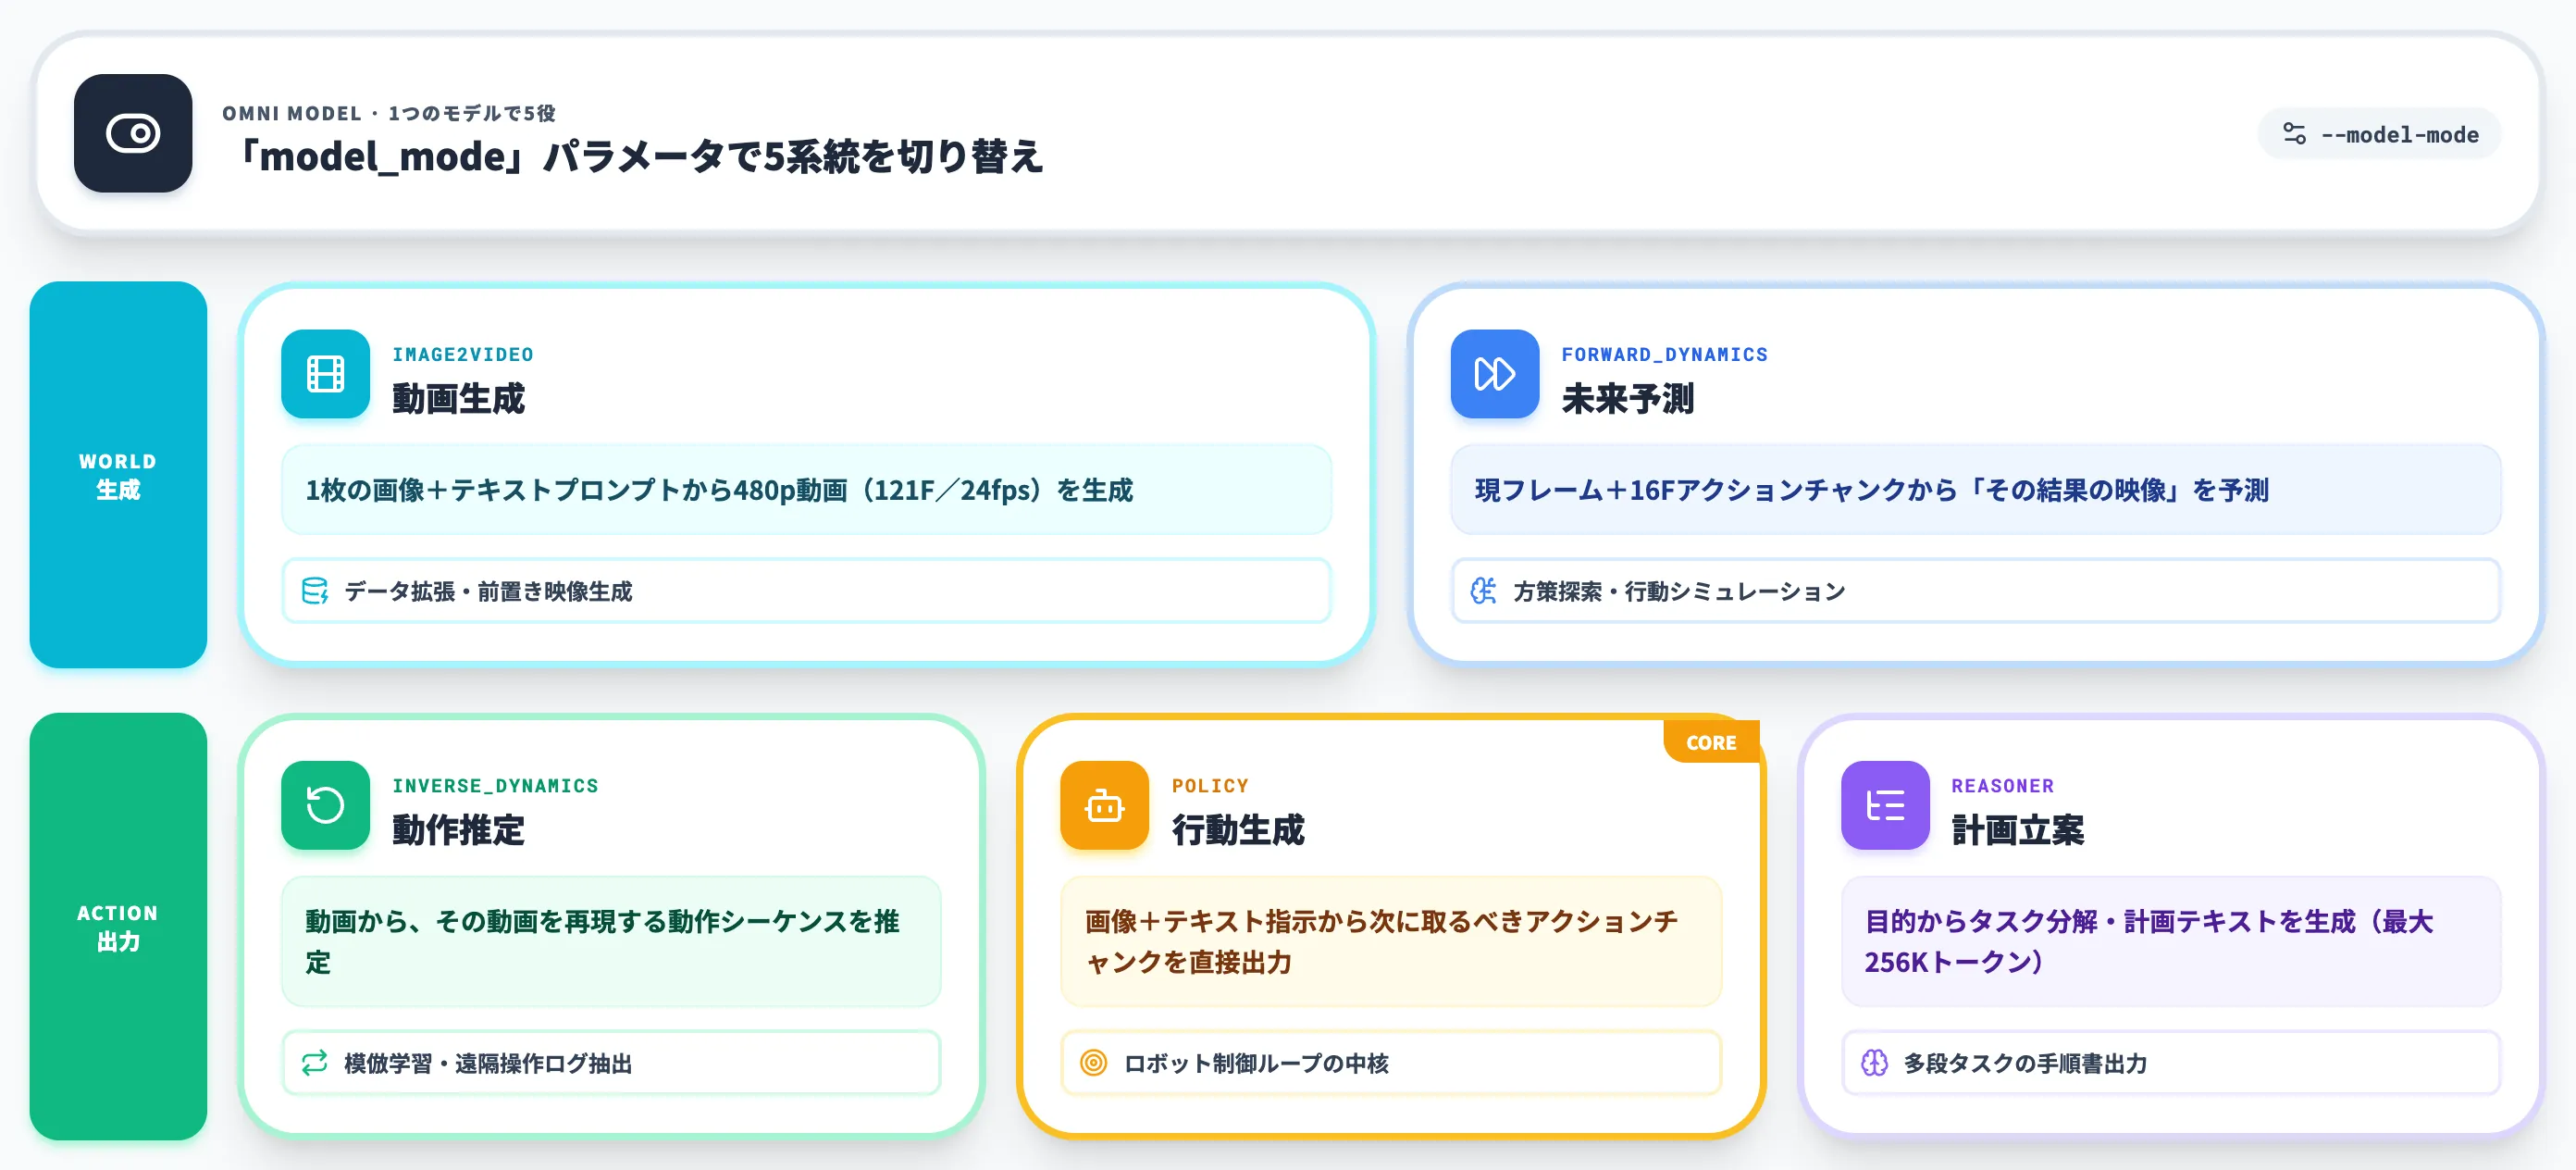Click the 480p動画 description box
2576x1170 pixels.
806,490
